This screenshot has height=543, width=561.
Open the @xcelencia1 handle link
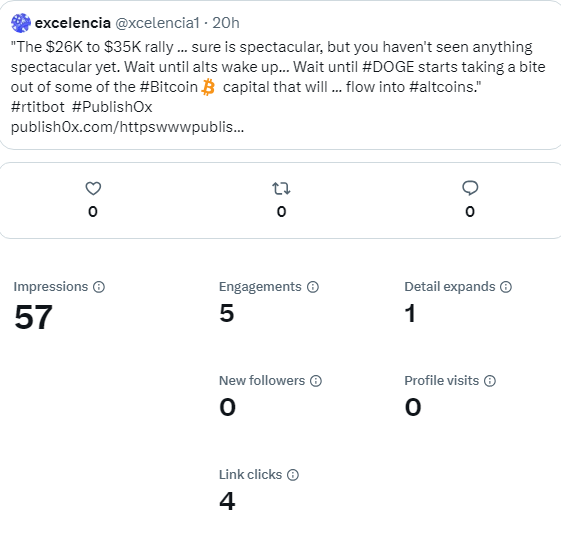(157, 23)
